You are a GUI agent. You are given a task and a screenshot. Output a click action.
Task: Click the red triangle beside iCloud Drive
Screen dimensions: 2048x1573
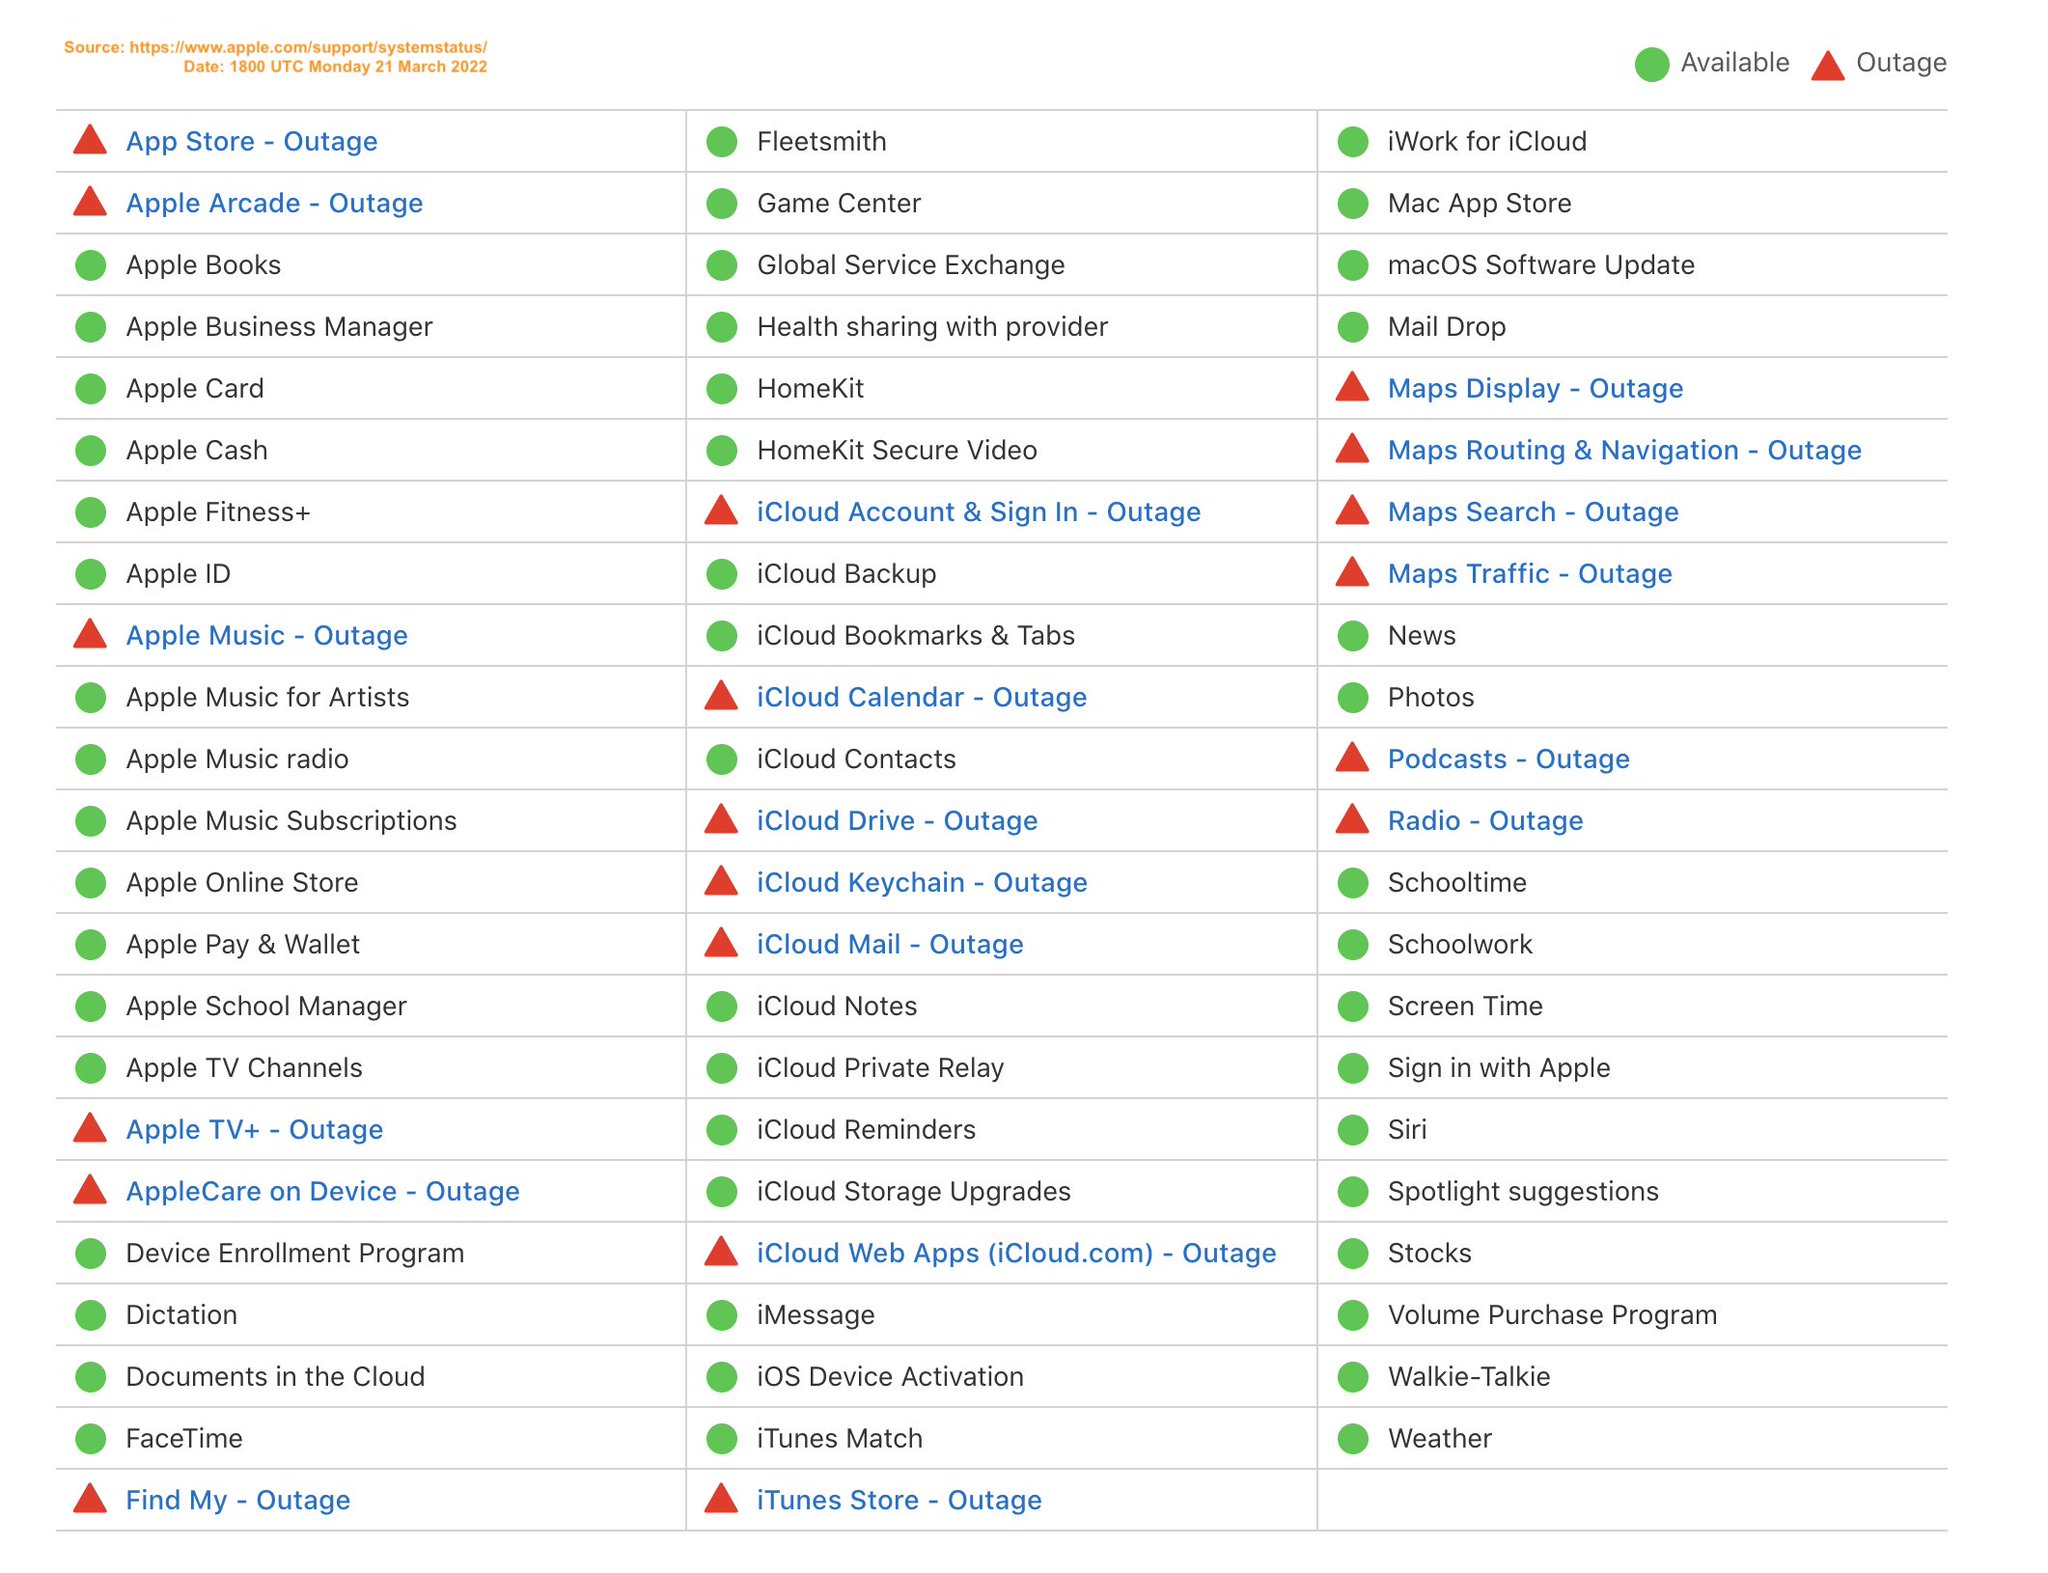pos(721,820)
